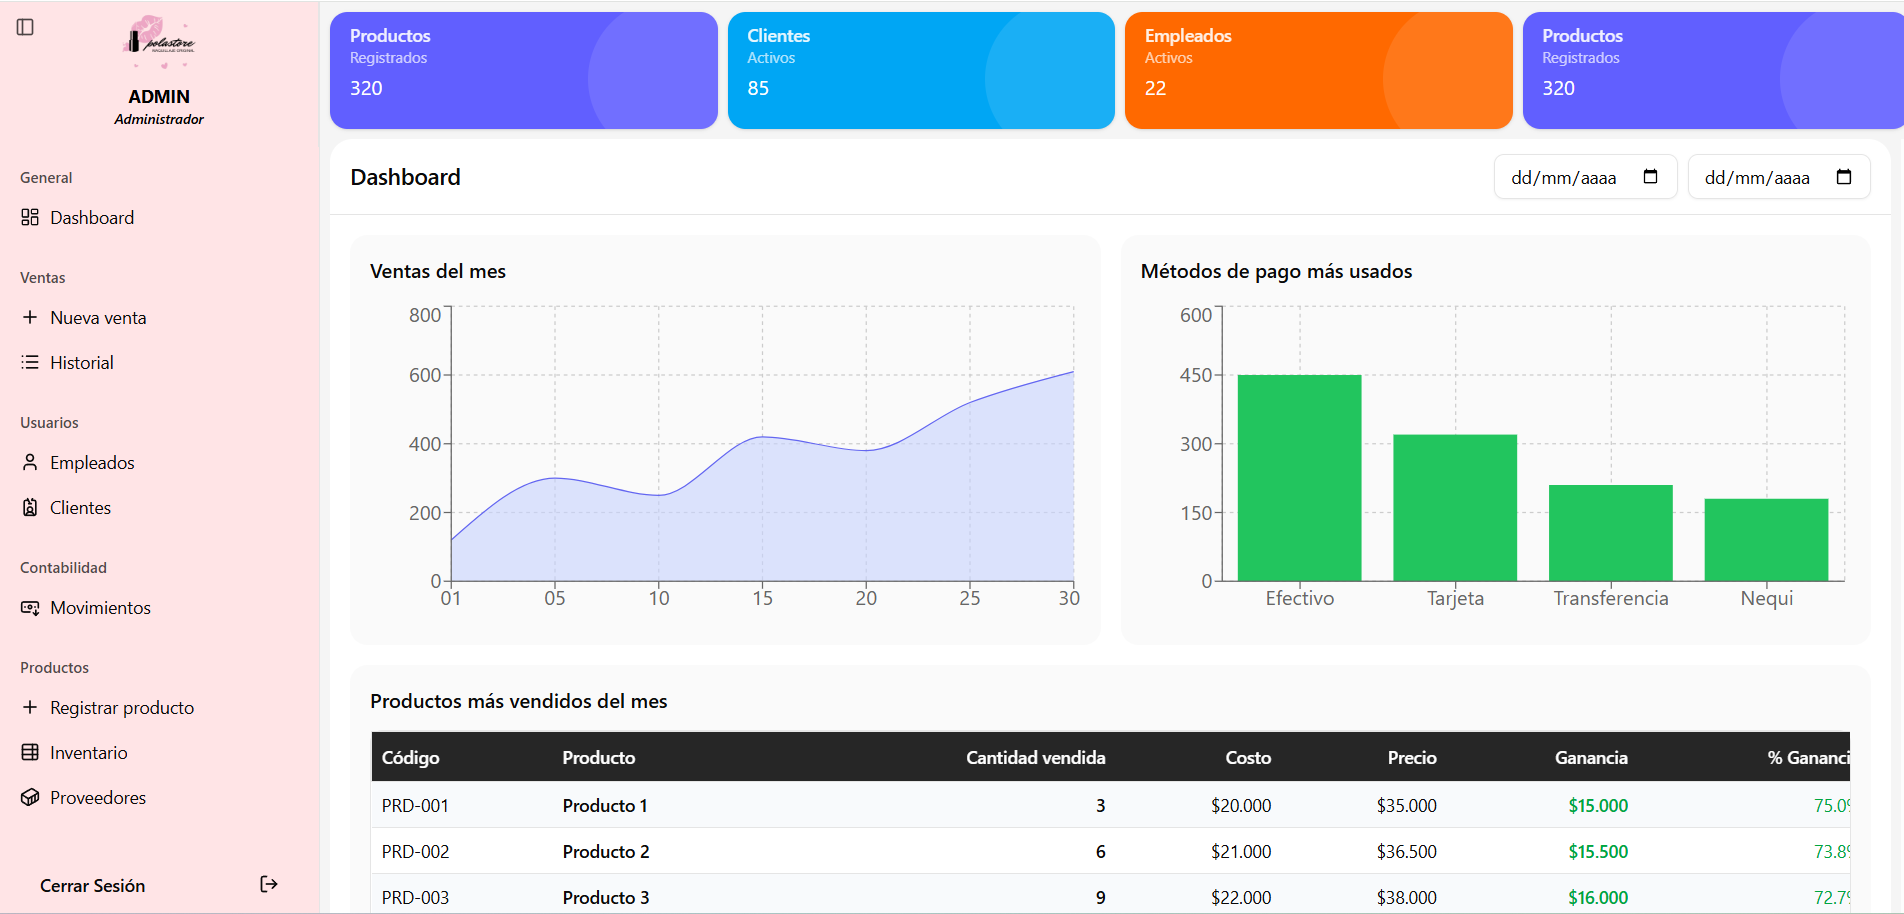
Task: Click the table icon beside Inventario
Action: 30,752
